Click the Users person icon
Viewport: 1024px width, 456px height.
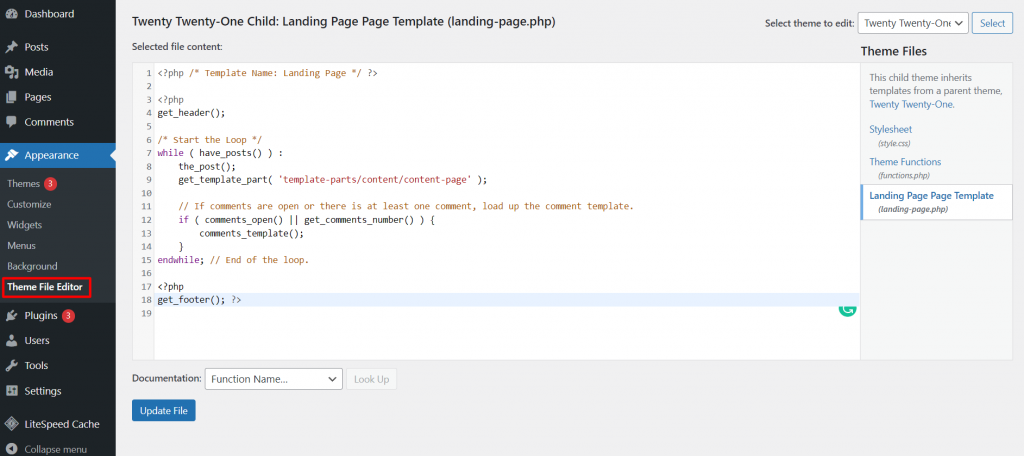[x=12, y=341]
